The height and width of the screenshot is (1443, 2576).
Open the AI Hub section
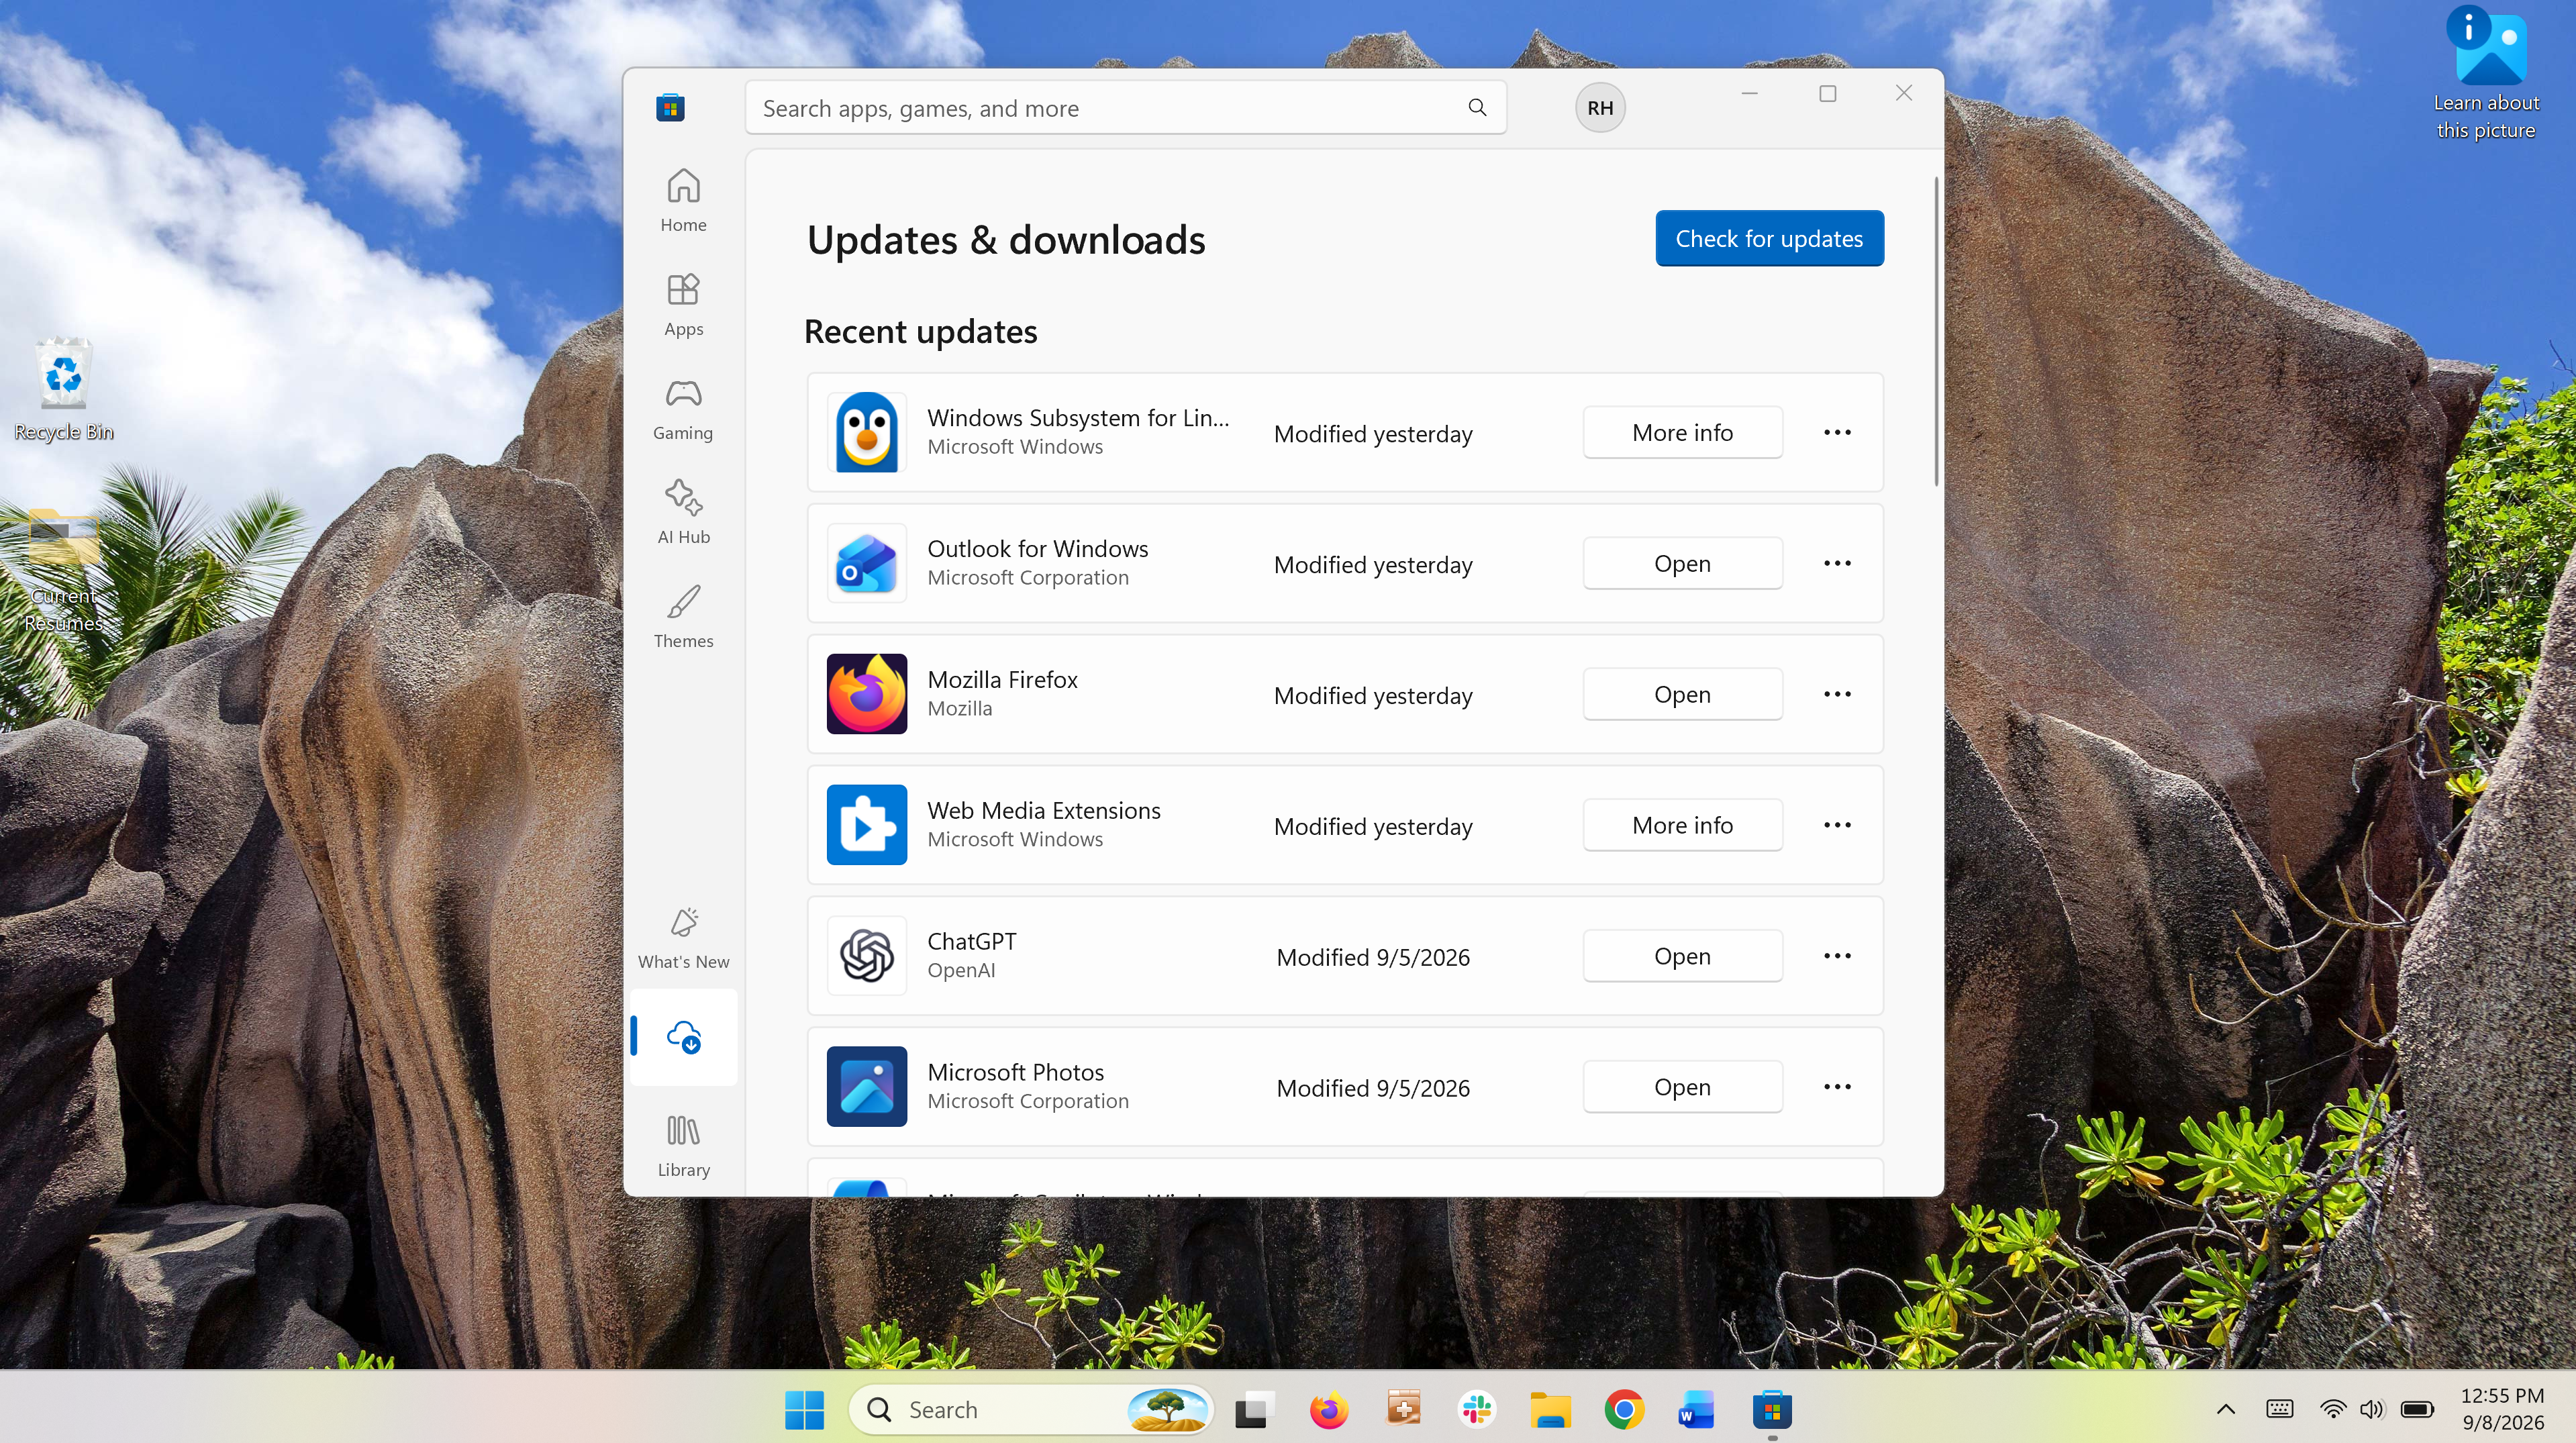click(683, 512)
